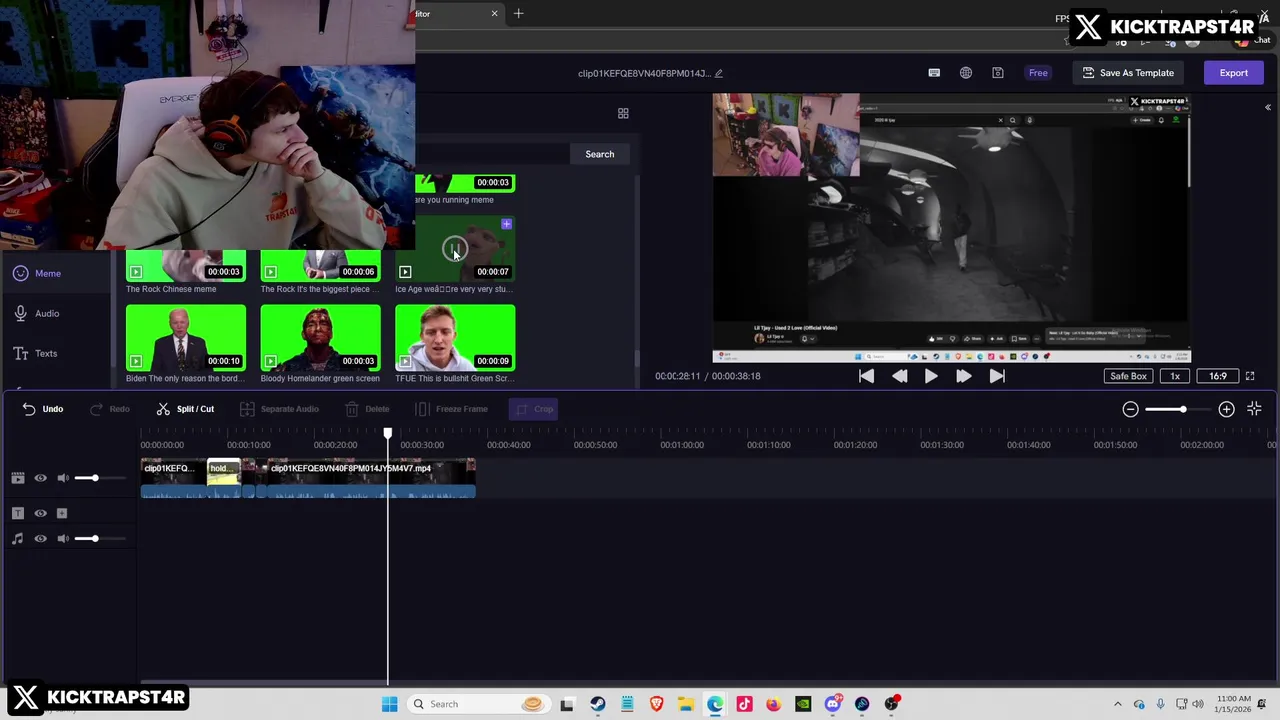Click the Redo button
Image resolution: width=1280 pixels, height=720 pixels.
(x=110, y=409)
